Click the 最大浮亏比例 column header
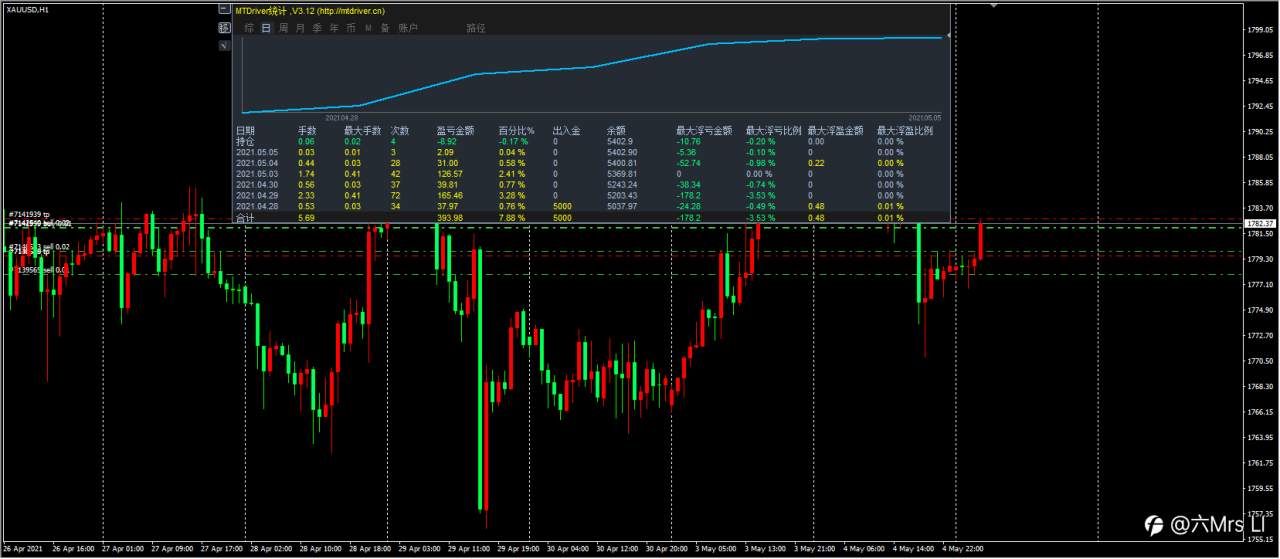Image resolution: width=1280 pixels, height=559 pixels. tap(773, 130)
